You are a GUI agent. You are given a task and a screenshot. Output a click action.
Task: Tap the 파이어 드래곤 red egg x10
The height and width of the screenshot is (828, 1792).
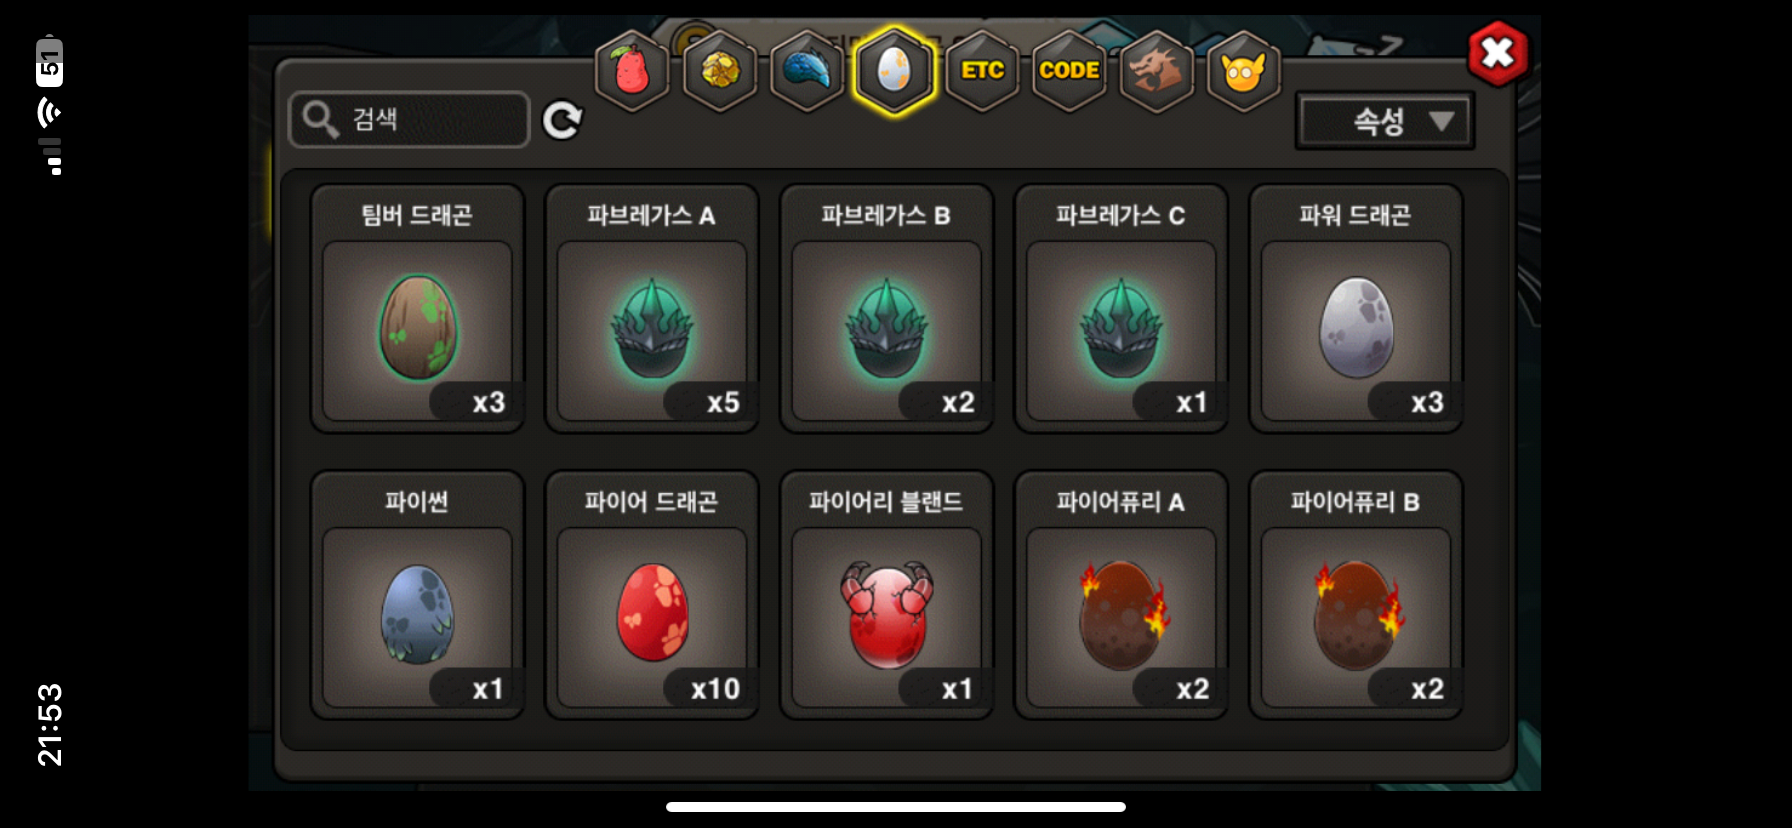point(652,595)
